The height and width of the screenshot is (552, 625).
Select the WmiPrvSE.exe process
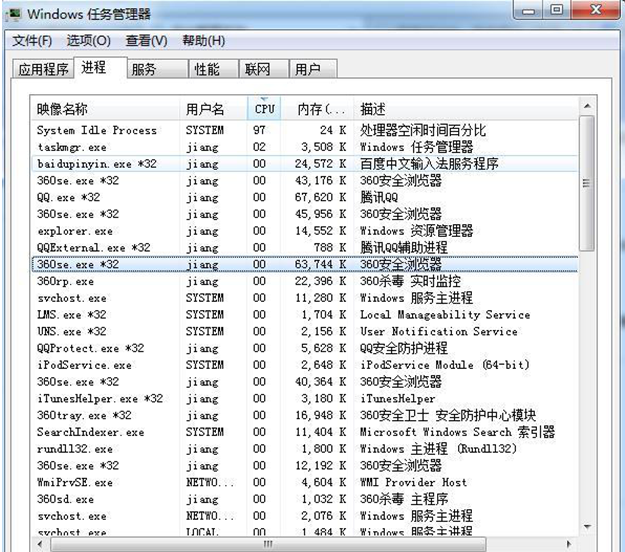(x=305, y=482)
